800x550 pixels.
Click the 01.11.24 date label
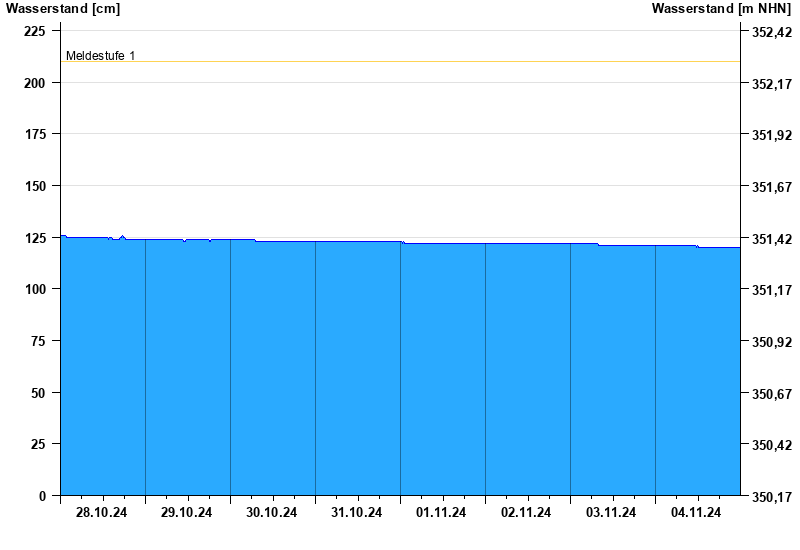tap(442, 513)
